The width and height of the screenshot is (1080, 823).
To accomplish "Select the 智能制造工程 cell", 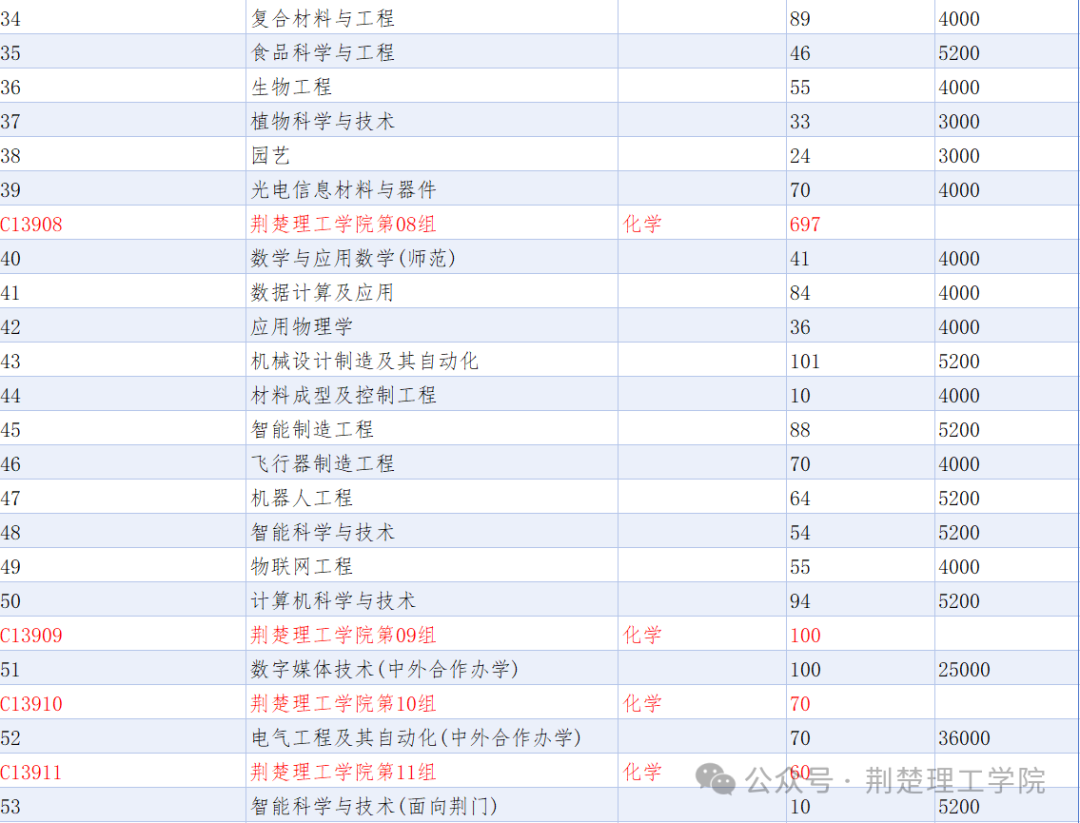I will click(312, 430).
